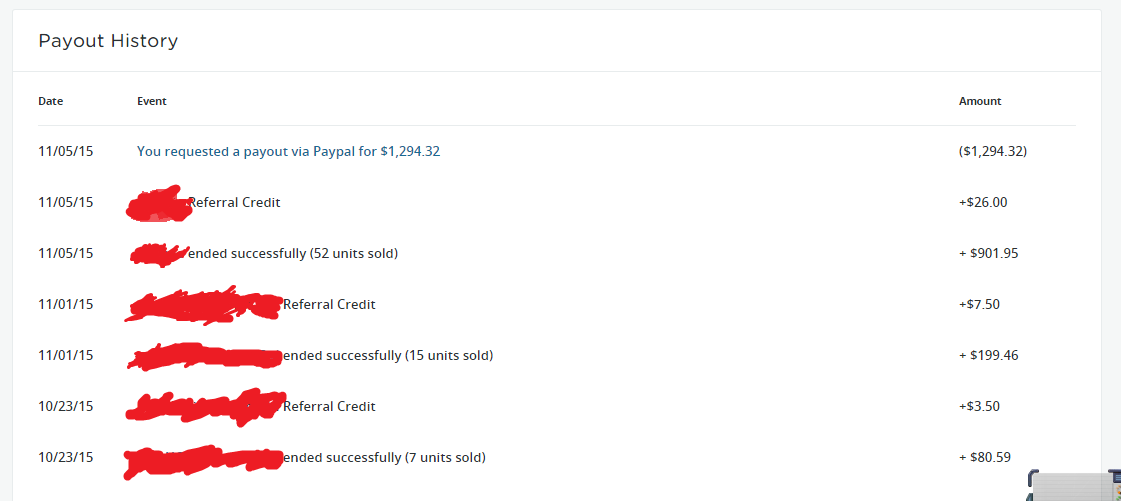Sort by the Amount column header

click(x=979, y=101)
